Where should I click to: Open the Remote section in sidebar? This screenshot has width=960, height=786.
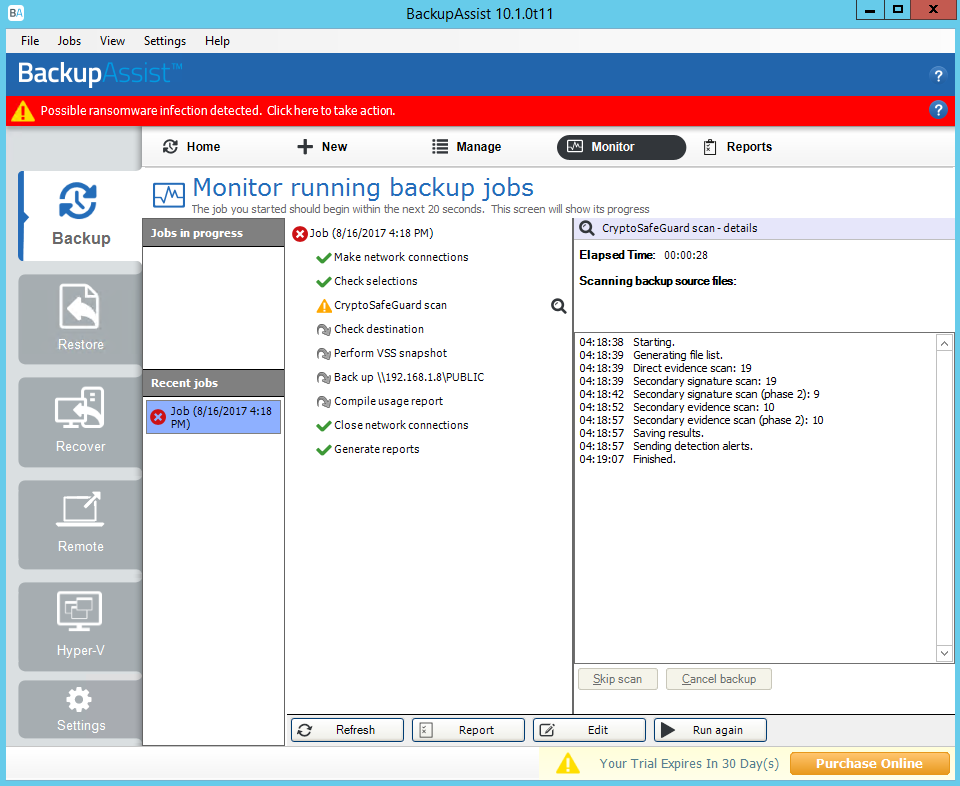[81, 524]
